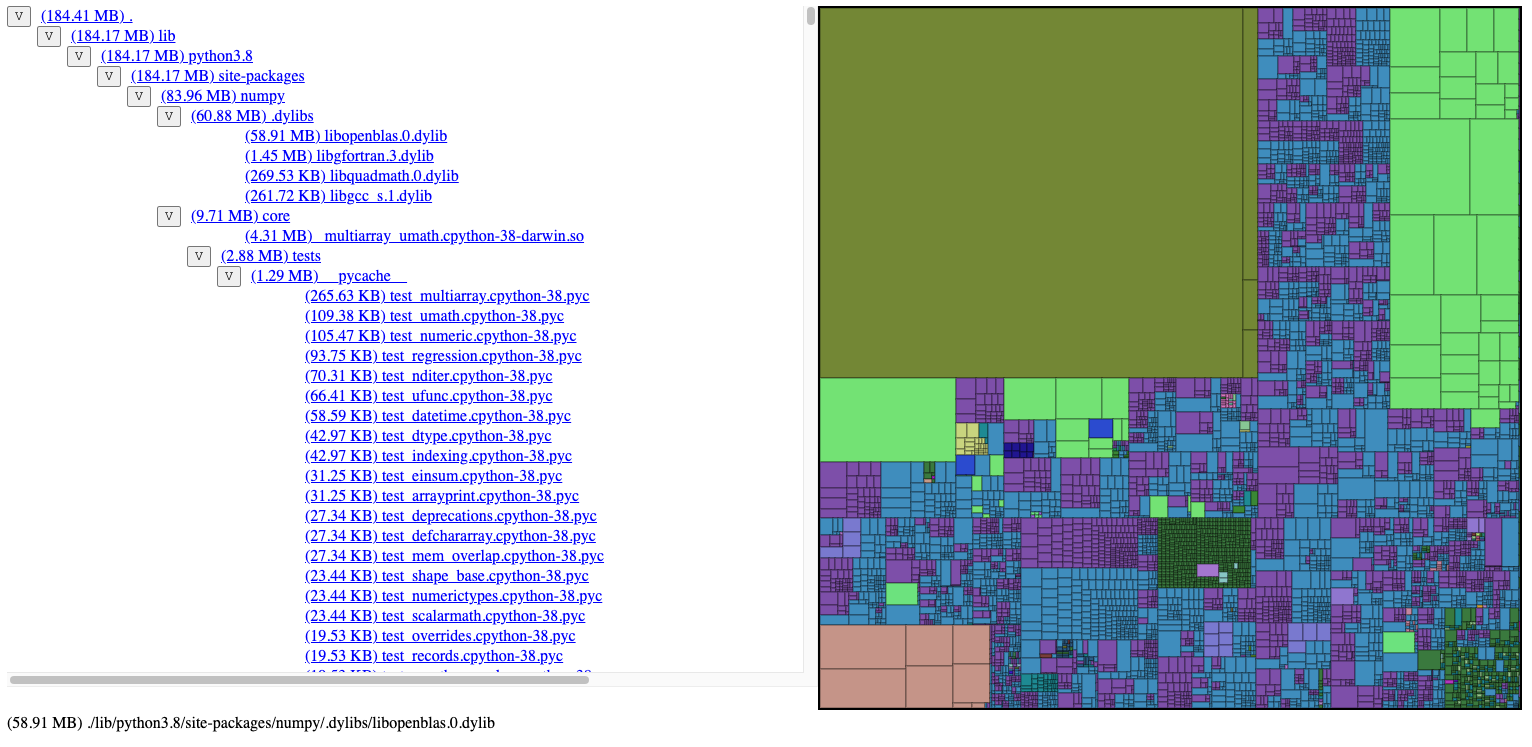
Task: Collapse the "lib" folder in the tree
Action: click(48, 36)
